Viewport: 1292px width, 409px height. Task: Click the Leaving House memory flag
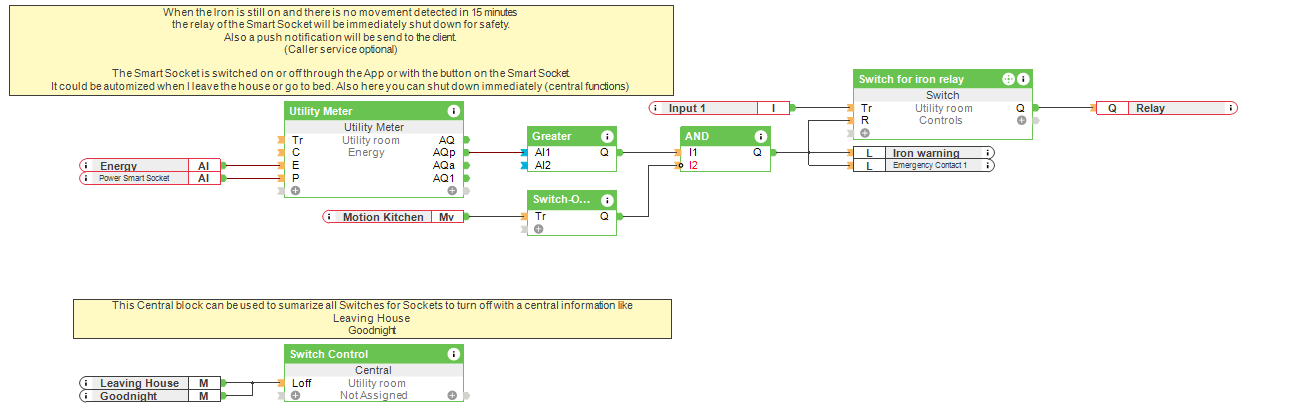pyautogui.click(x=140, y=383)
